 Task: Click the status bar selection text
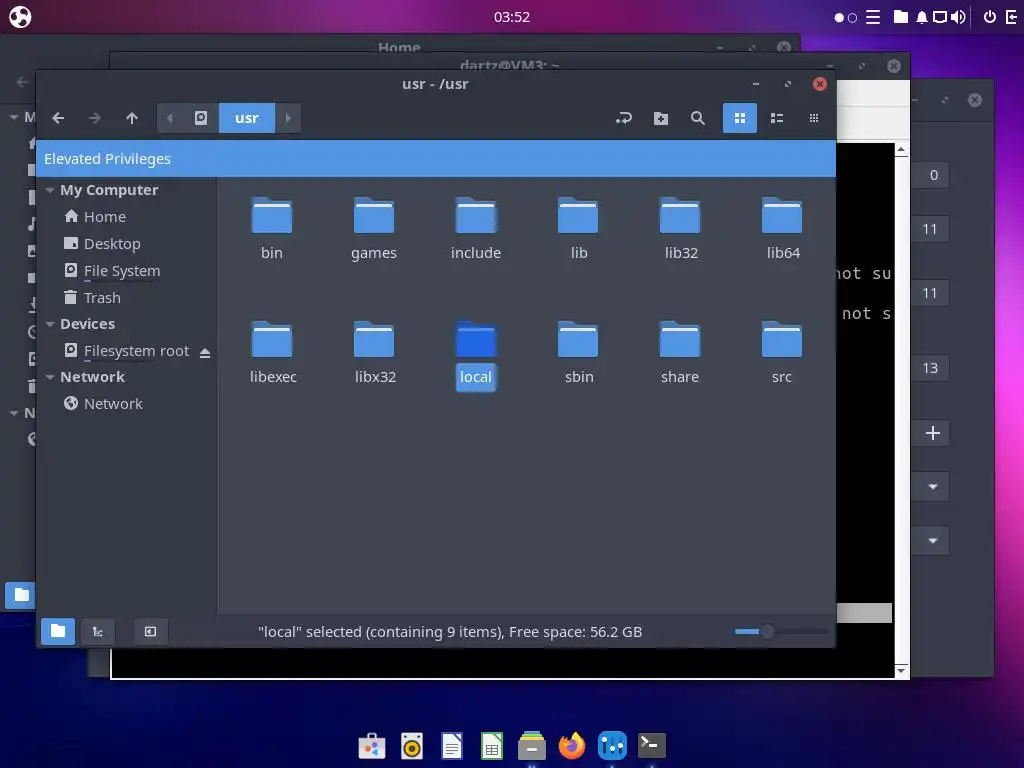pos(450,632)
